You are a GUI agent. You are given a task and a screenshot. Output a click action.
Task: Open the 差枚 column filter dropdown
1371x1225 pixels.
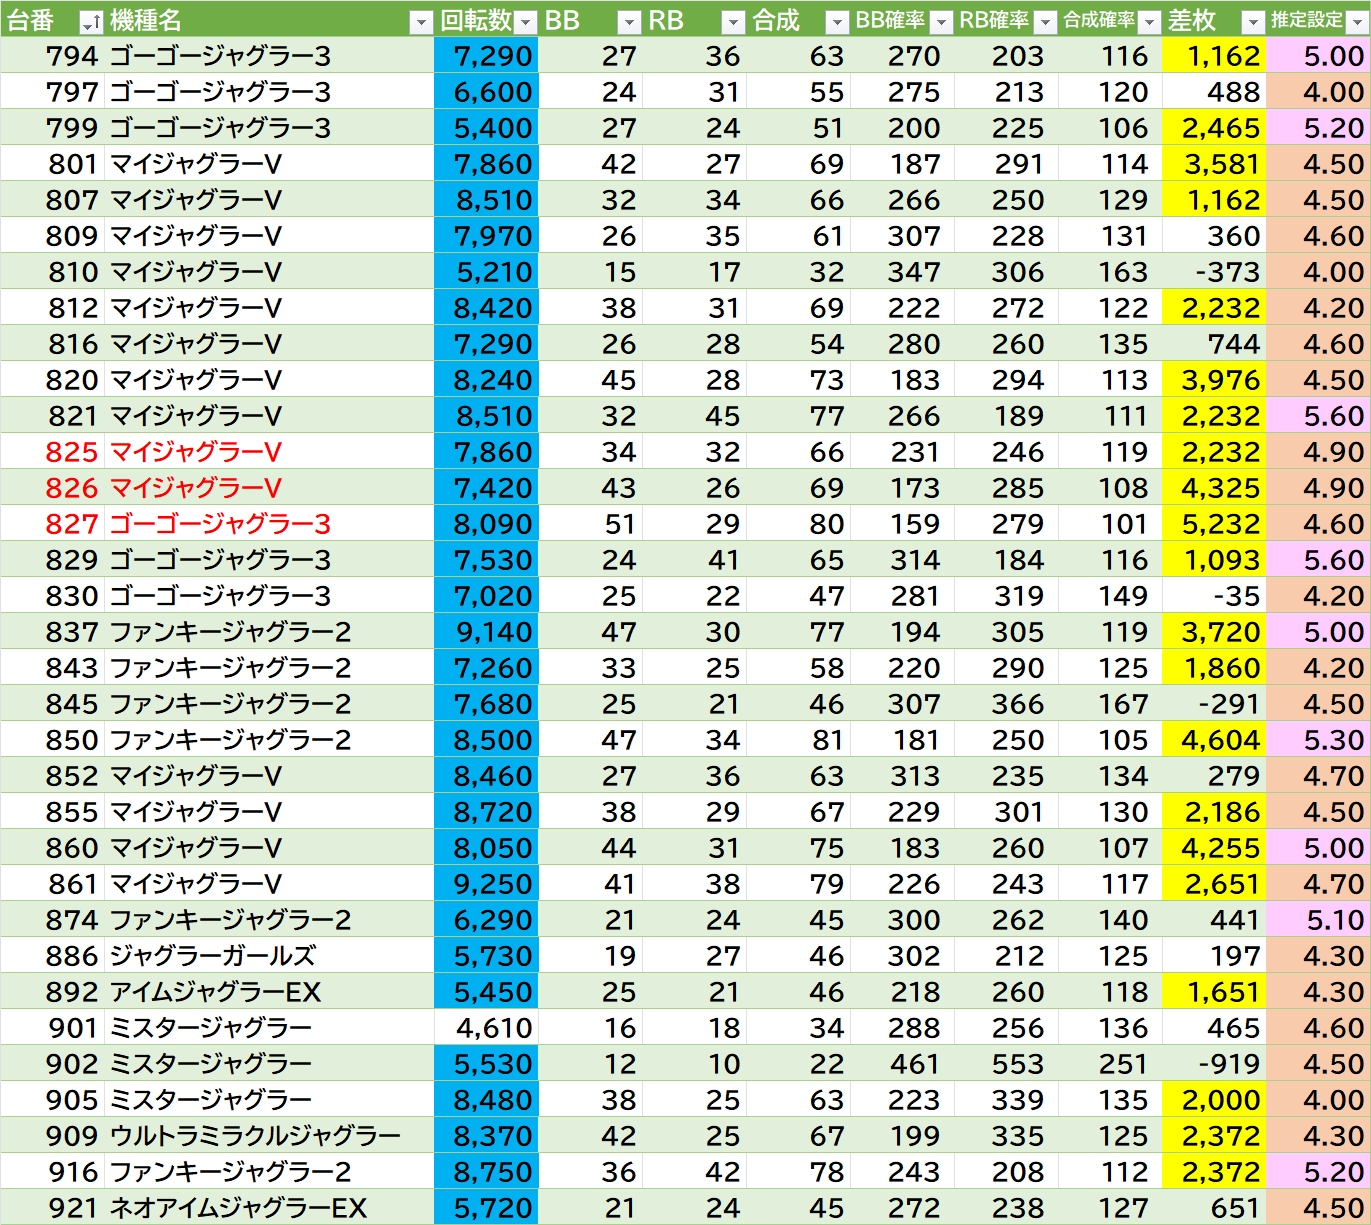click(1253, 22)
